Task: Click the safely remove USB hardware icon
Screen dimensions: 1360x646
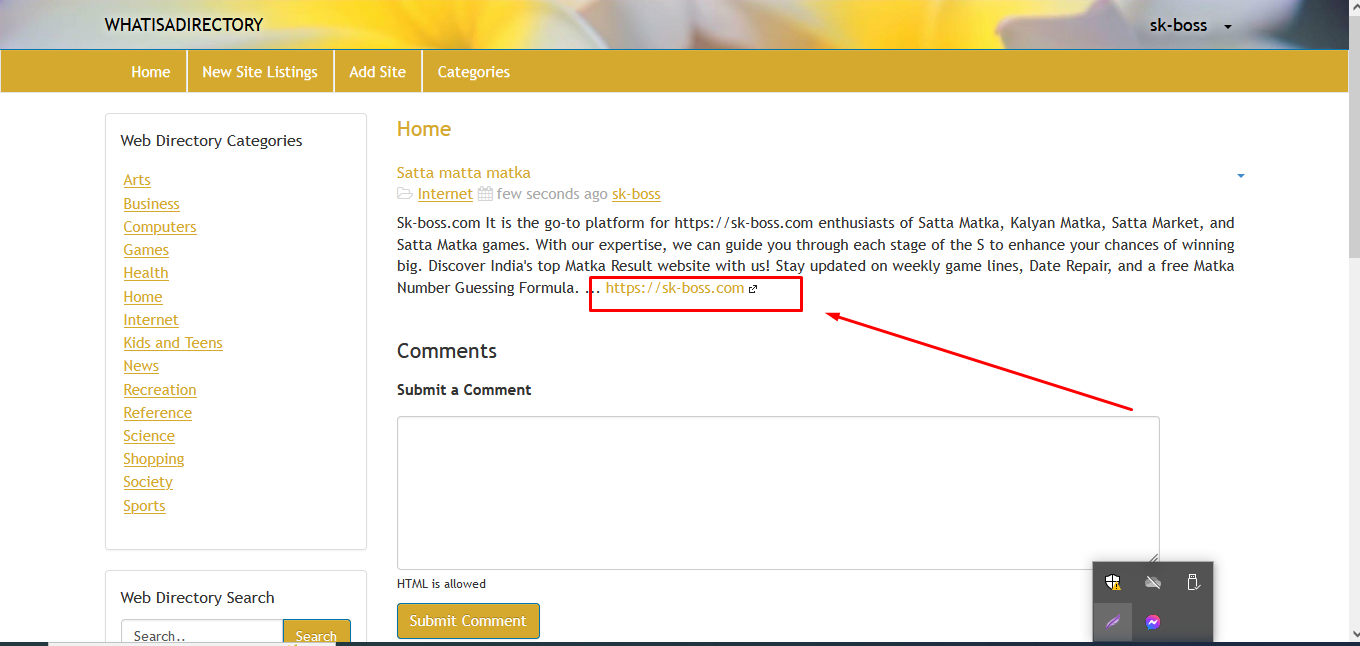Action: click(x=1192, y=582)
